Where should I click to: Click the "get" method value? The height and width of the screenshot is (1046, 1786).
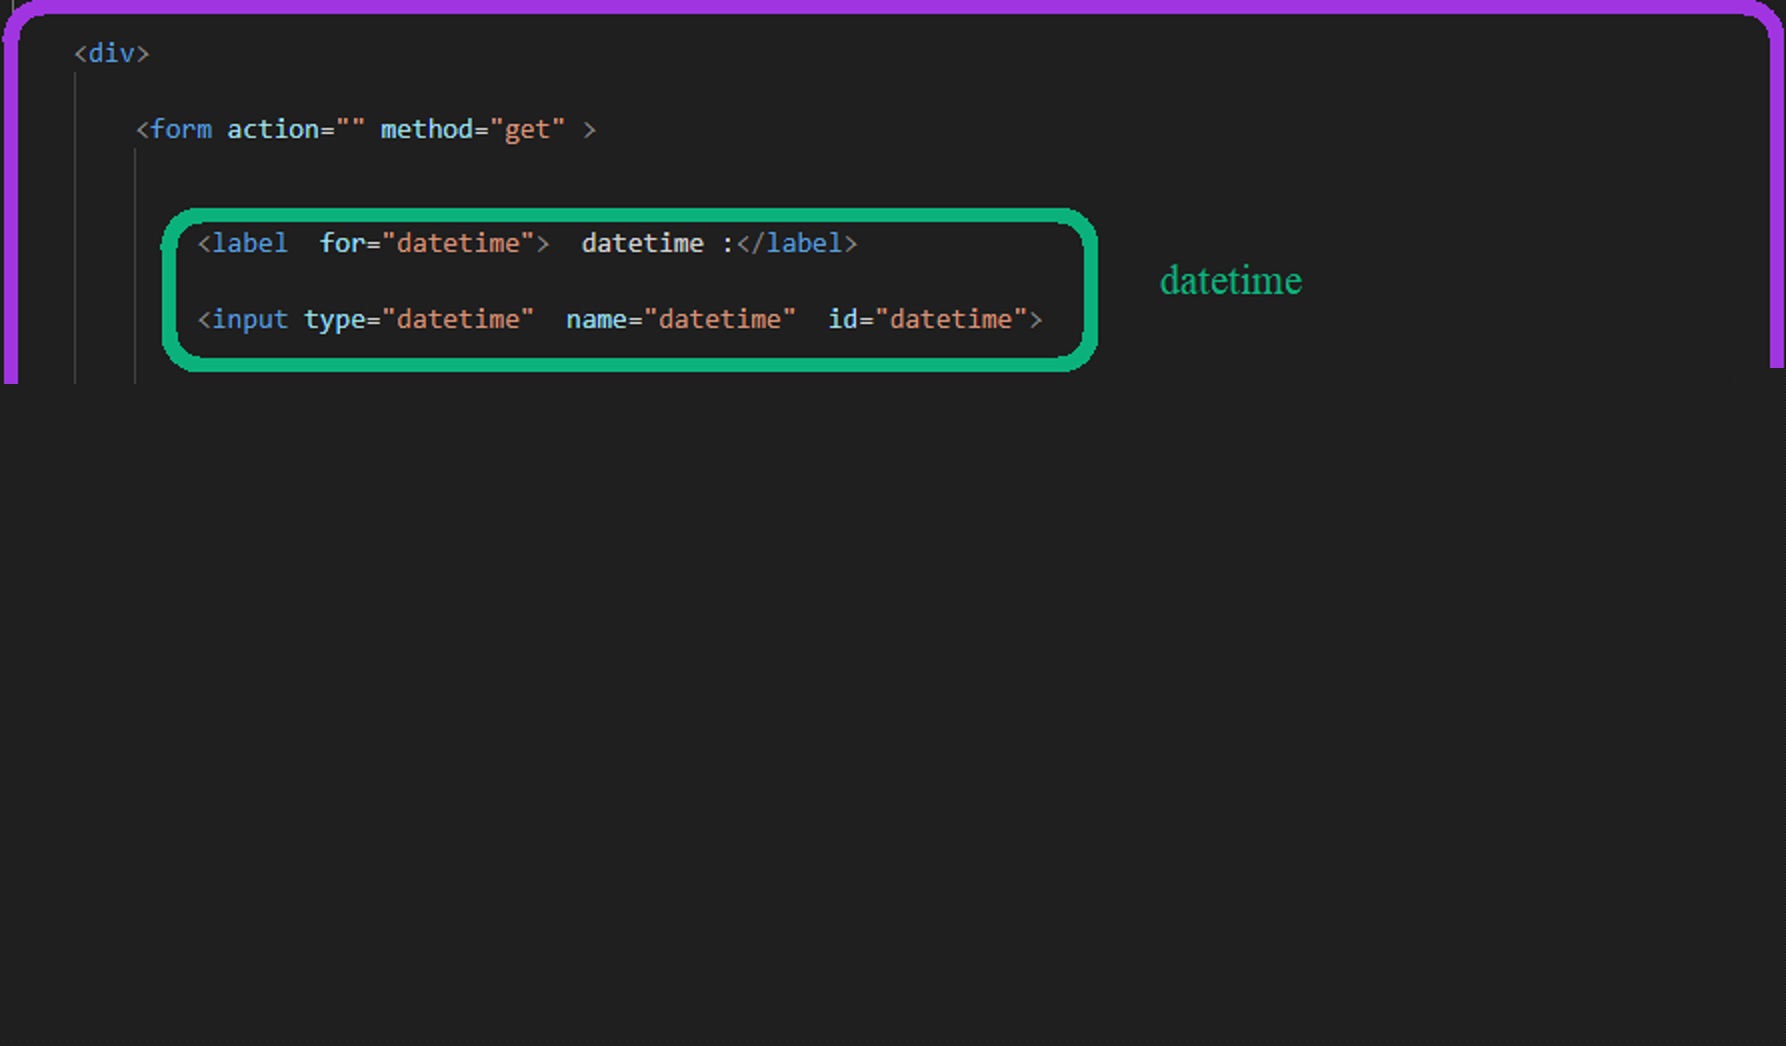pyautogui.click(x=527, y=130)
